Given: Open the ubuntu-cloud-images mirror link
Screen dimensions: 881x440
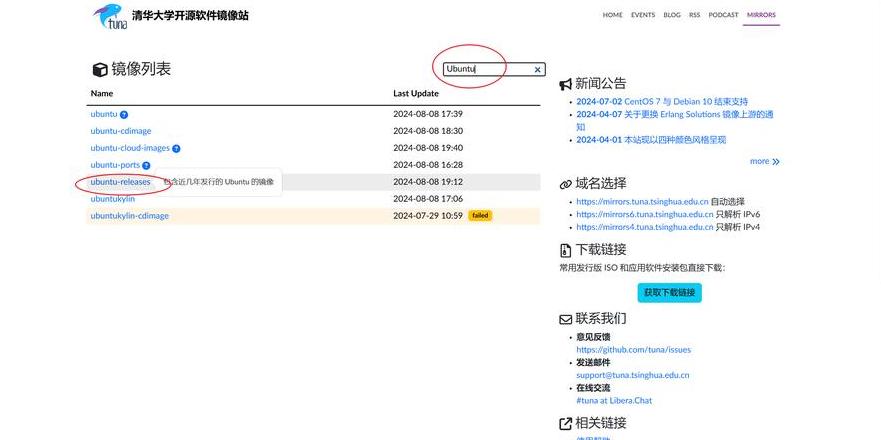Looking at the screenshot, I should 130,148.
